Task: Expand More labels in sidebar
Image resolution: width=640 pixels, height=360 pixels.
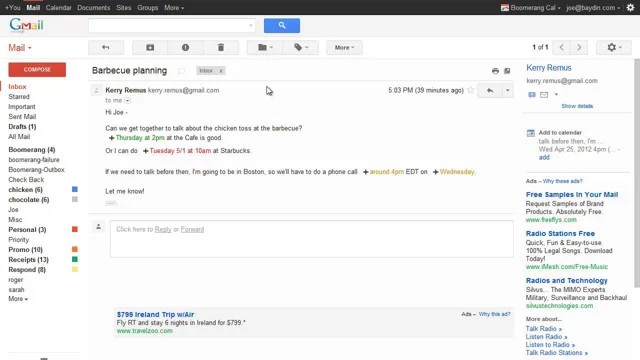Action: pos(18,299)
